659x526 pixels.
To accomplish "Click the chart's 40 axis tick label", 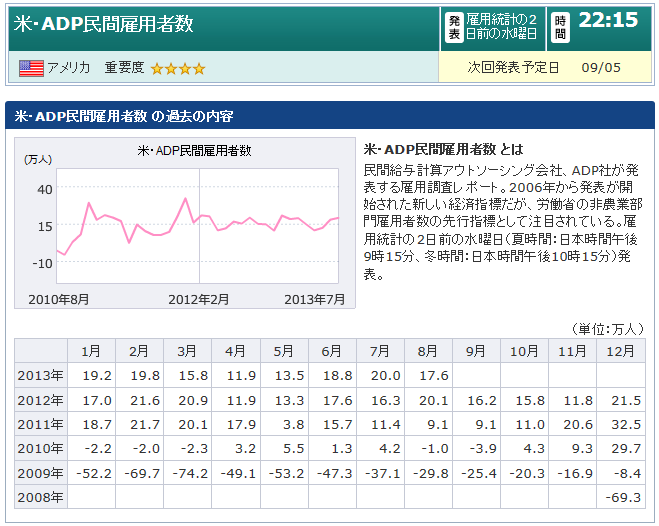I will (45, 189).
